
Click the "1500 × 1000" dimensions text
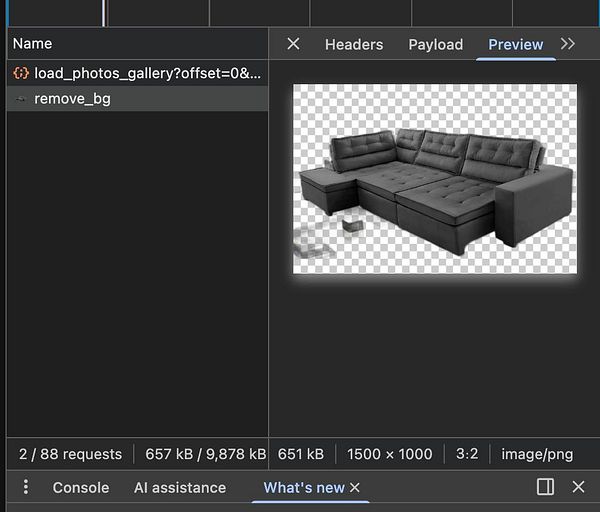point(390,454)
